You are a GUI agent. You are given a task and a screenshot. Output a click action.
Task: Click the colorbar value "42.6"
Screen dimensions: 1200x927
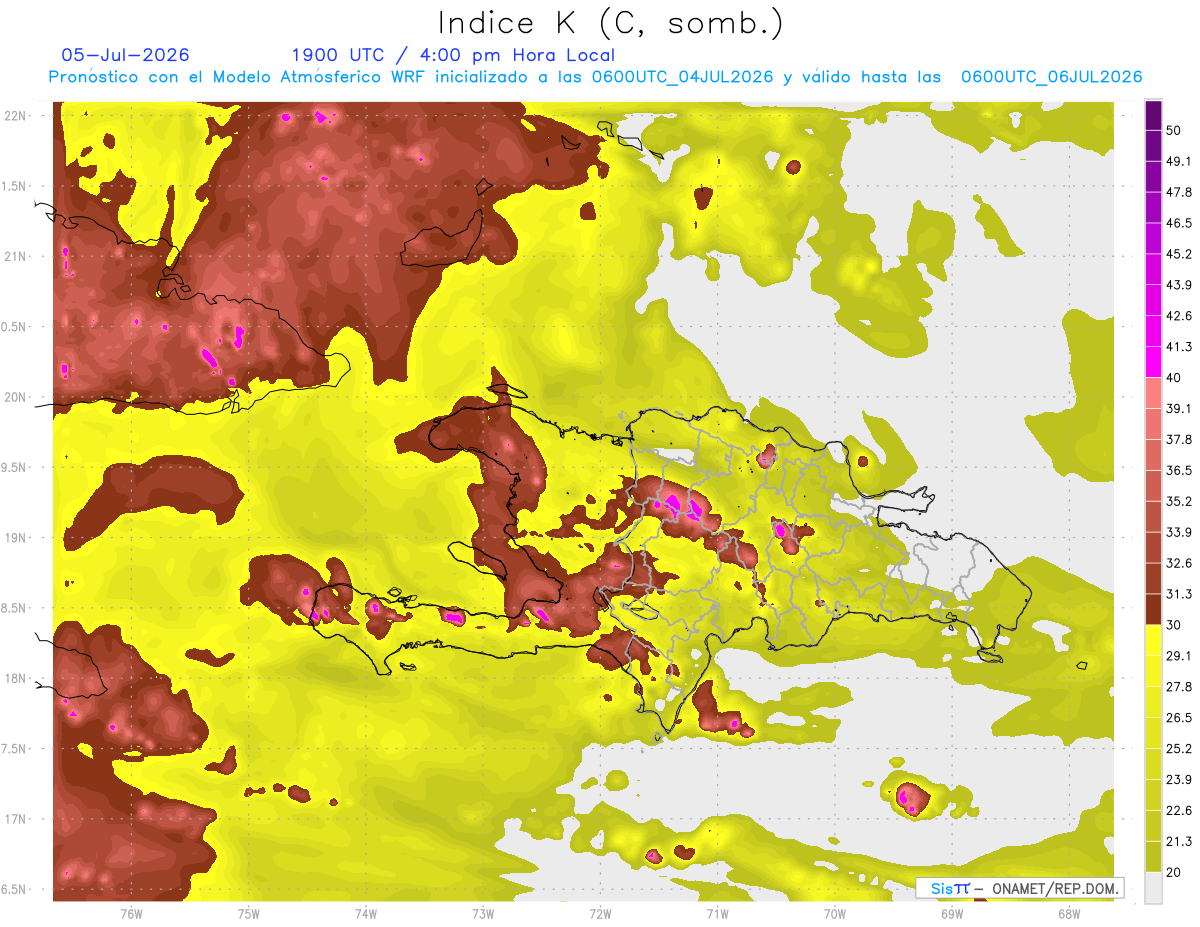coord(1179,316)
